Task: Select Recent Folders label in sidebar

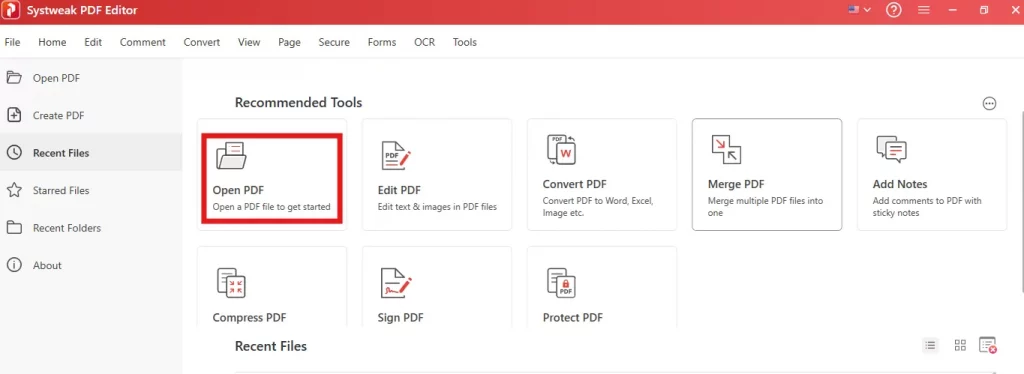Action: [67, 228]
